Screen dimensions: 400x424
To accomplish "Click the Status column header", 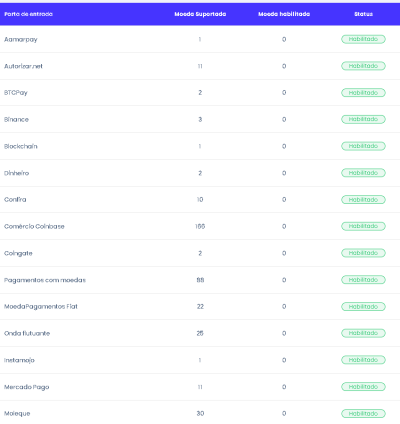I will pos(363,14).
